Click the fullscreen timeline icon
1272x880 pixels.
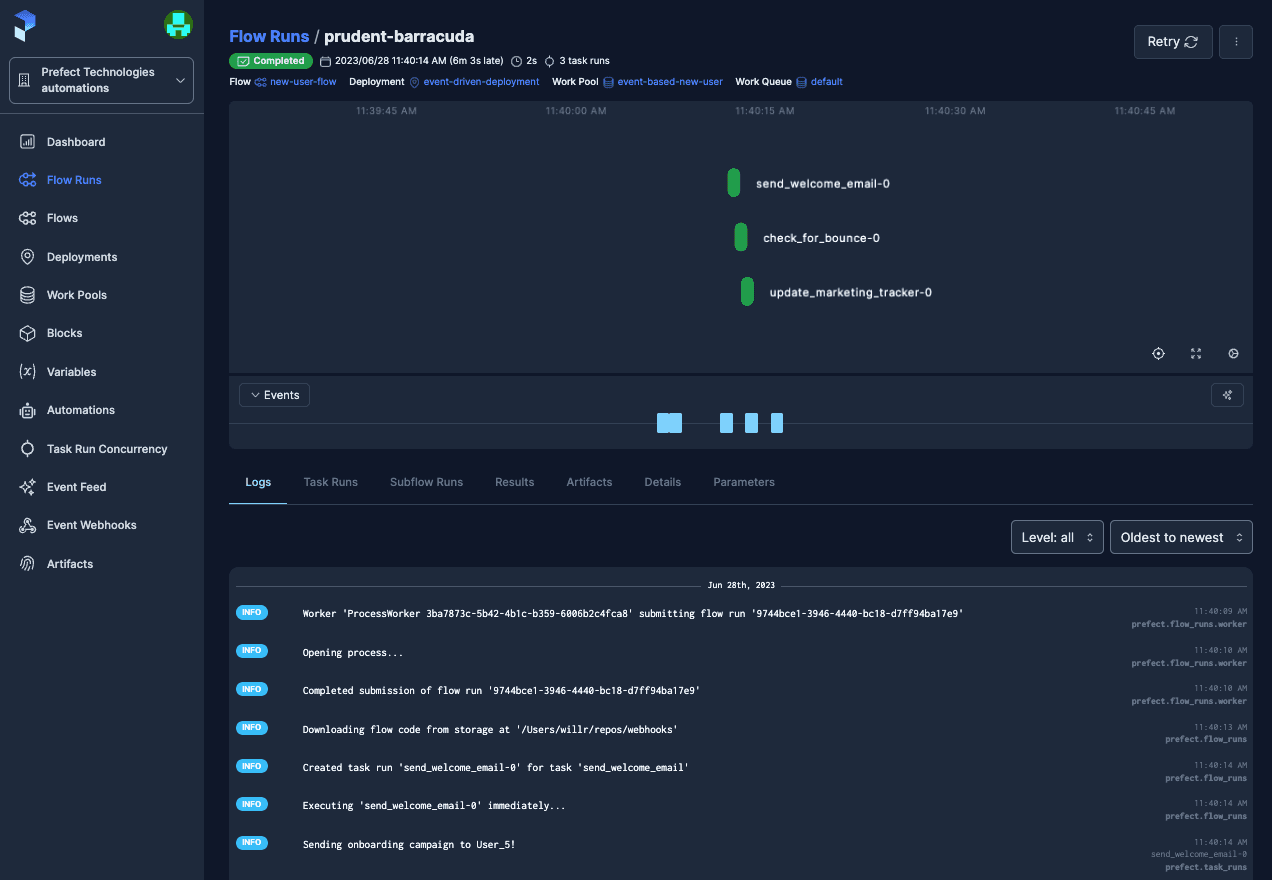point(1196,354)
